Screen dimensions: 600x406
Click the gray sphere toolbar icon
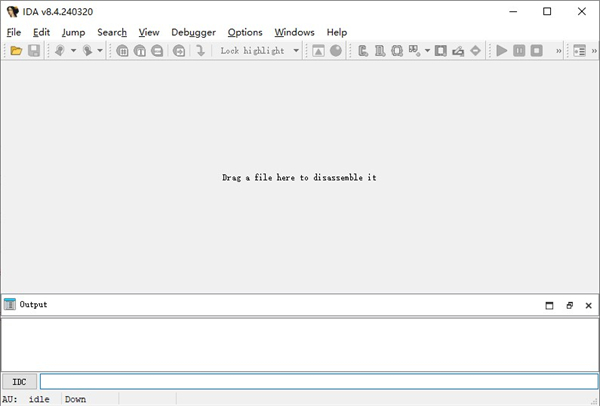[x=336, y=51]
